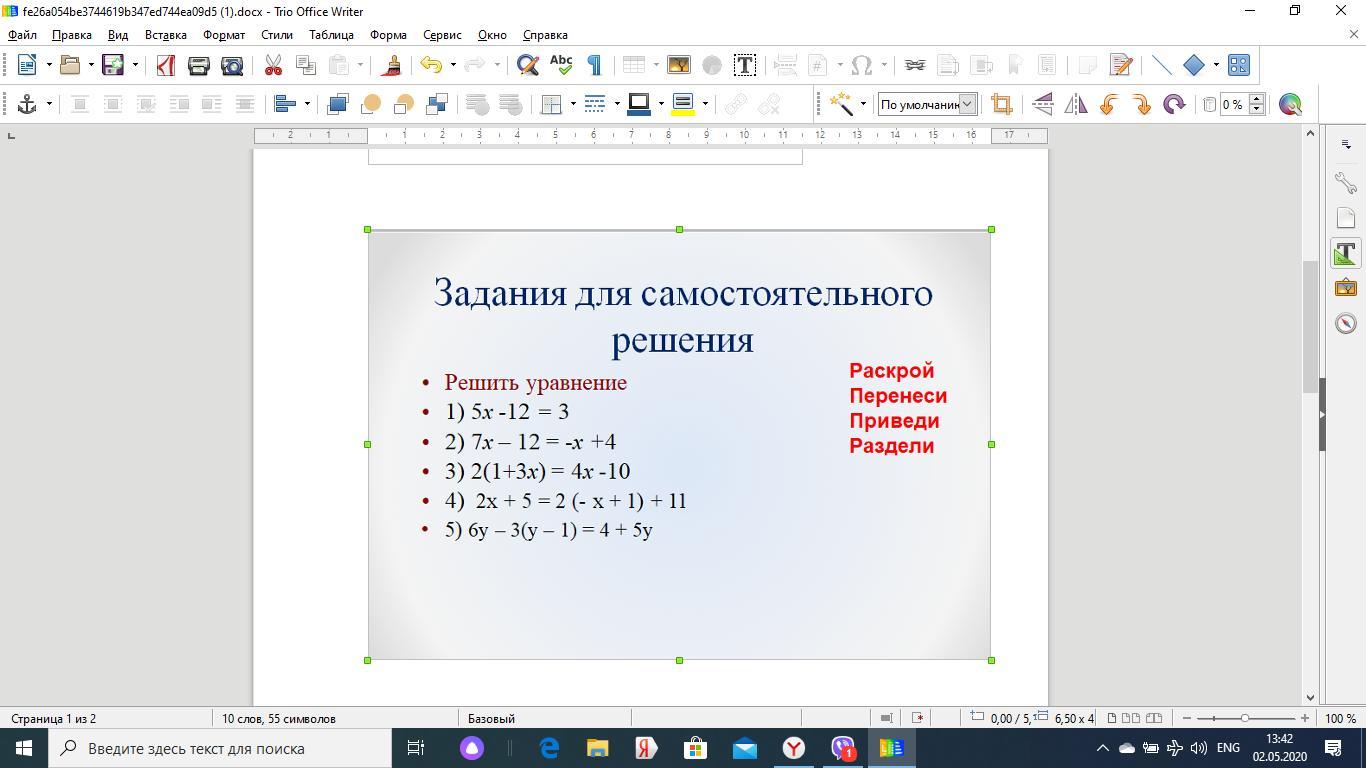Expand the border line style dropdown

pyautogui.click(x=617, y=104)
